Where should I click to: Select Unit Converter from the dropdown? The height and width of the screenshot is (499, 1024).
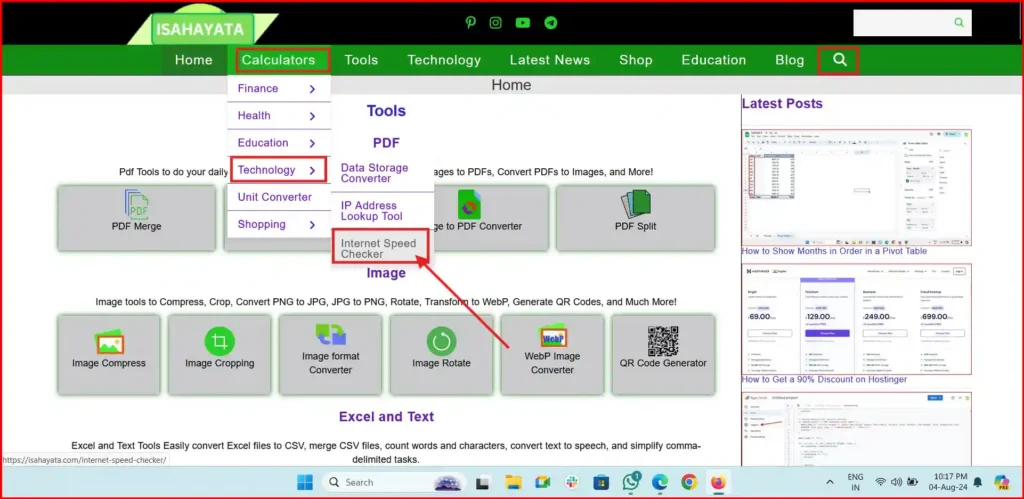click(x=275, y=197)
